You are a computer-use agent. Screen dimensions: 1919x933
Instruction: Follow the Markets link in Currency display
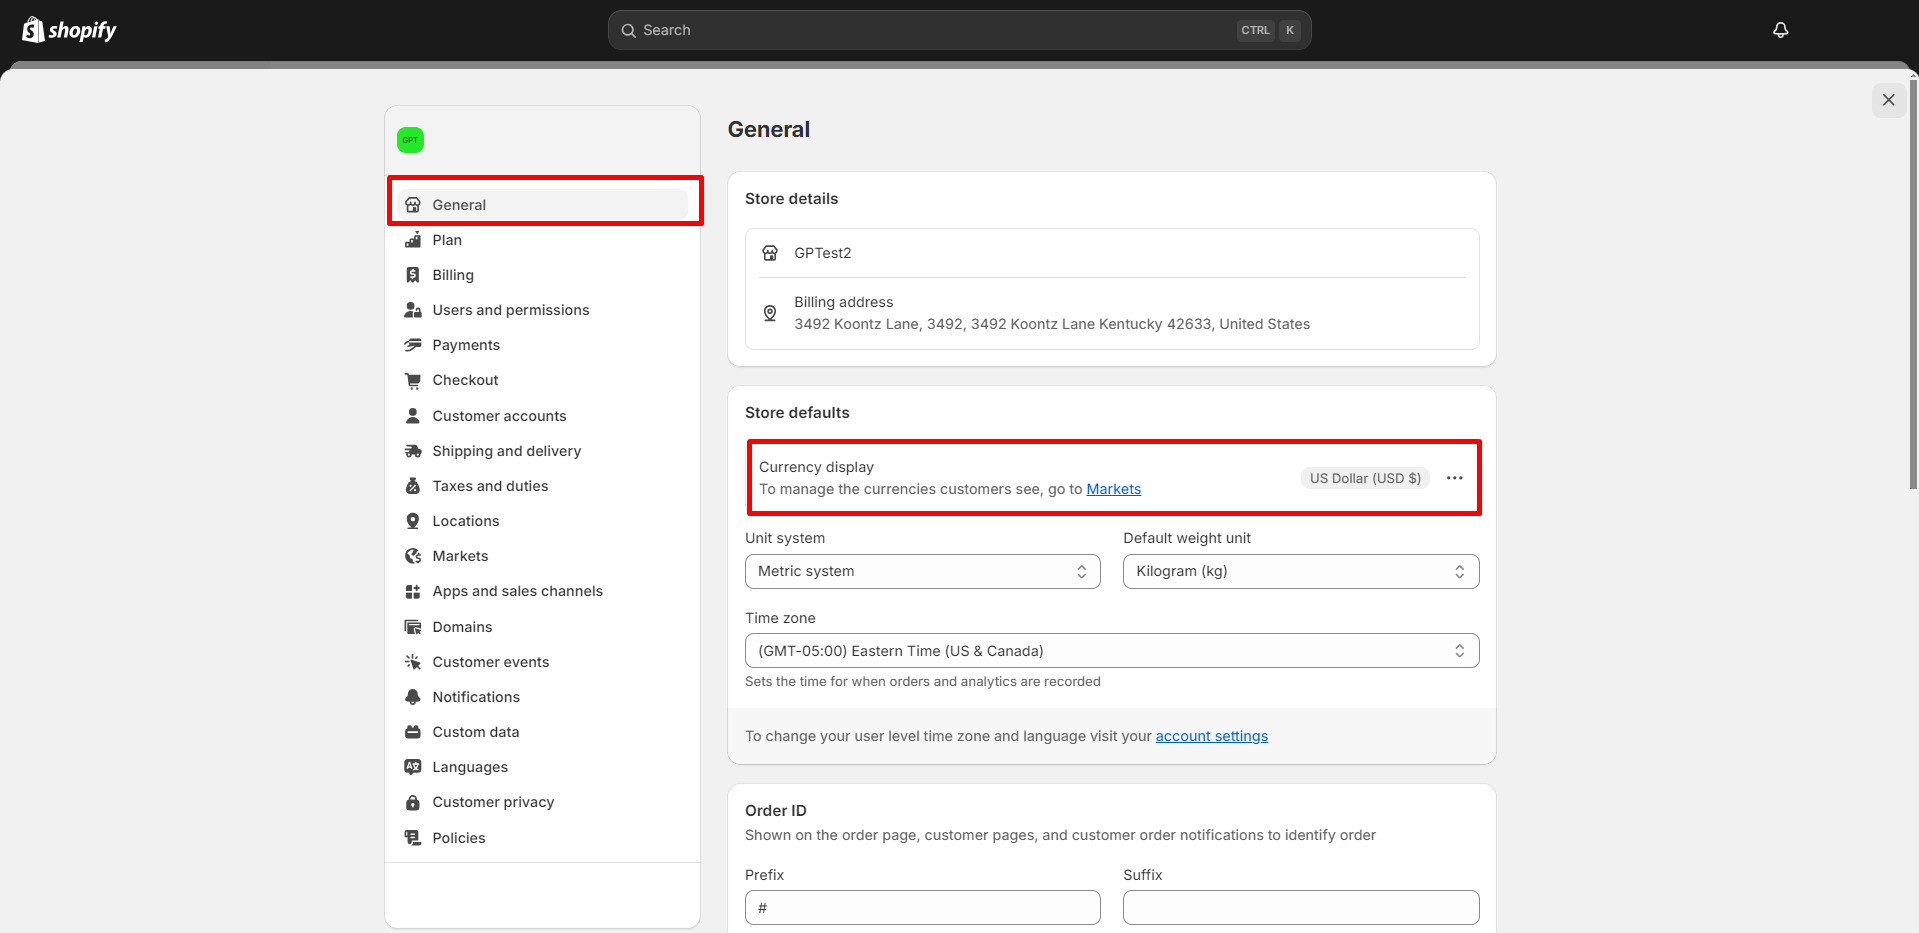point(1113,489)
